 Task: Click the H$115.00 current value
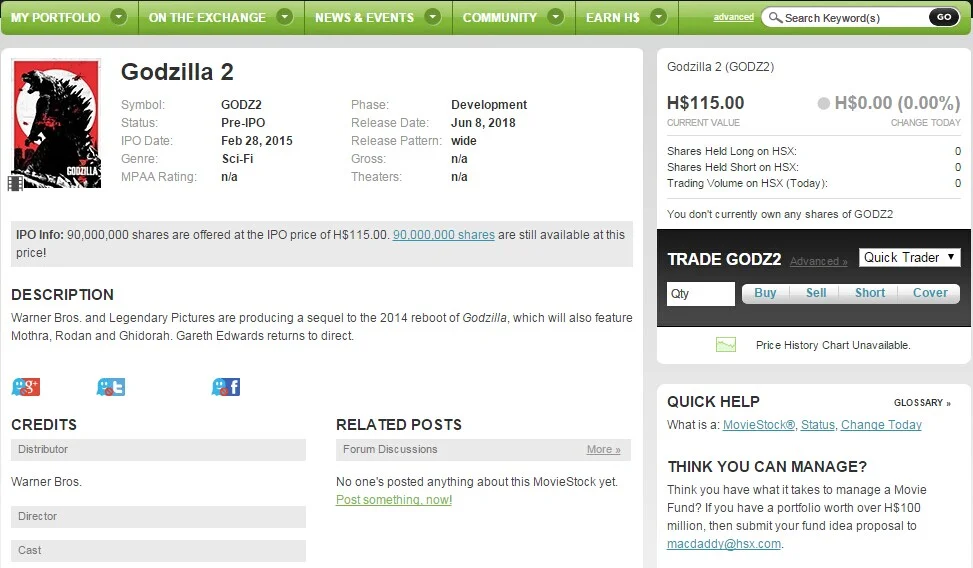tap(706, 103)
